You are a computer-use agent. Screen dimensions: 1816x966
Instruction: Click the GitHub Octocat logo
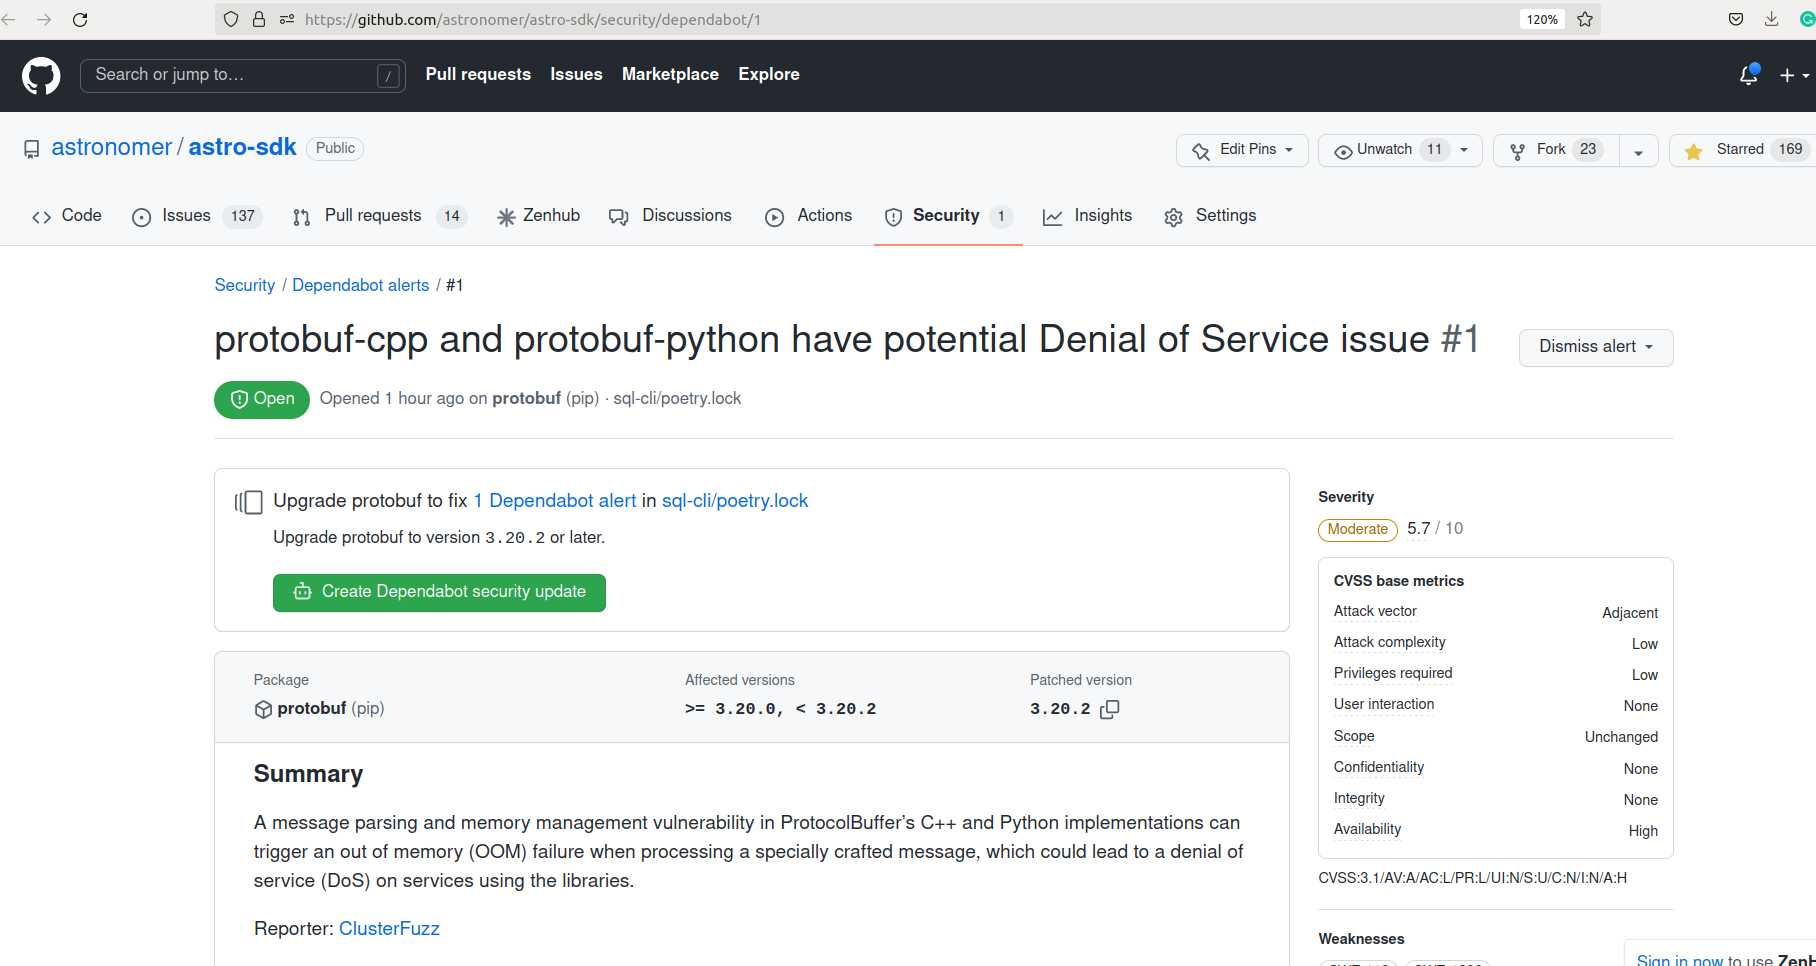[x=41, y=76]
